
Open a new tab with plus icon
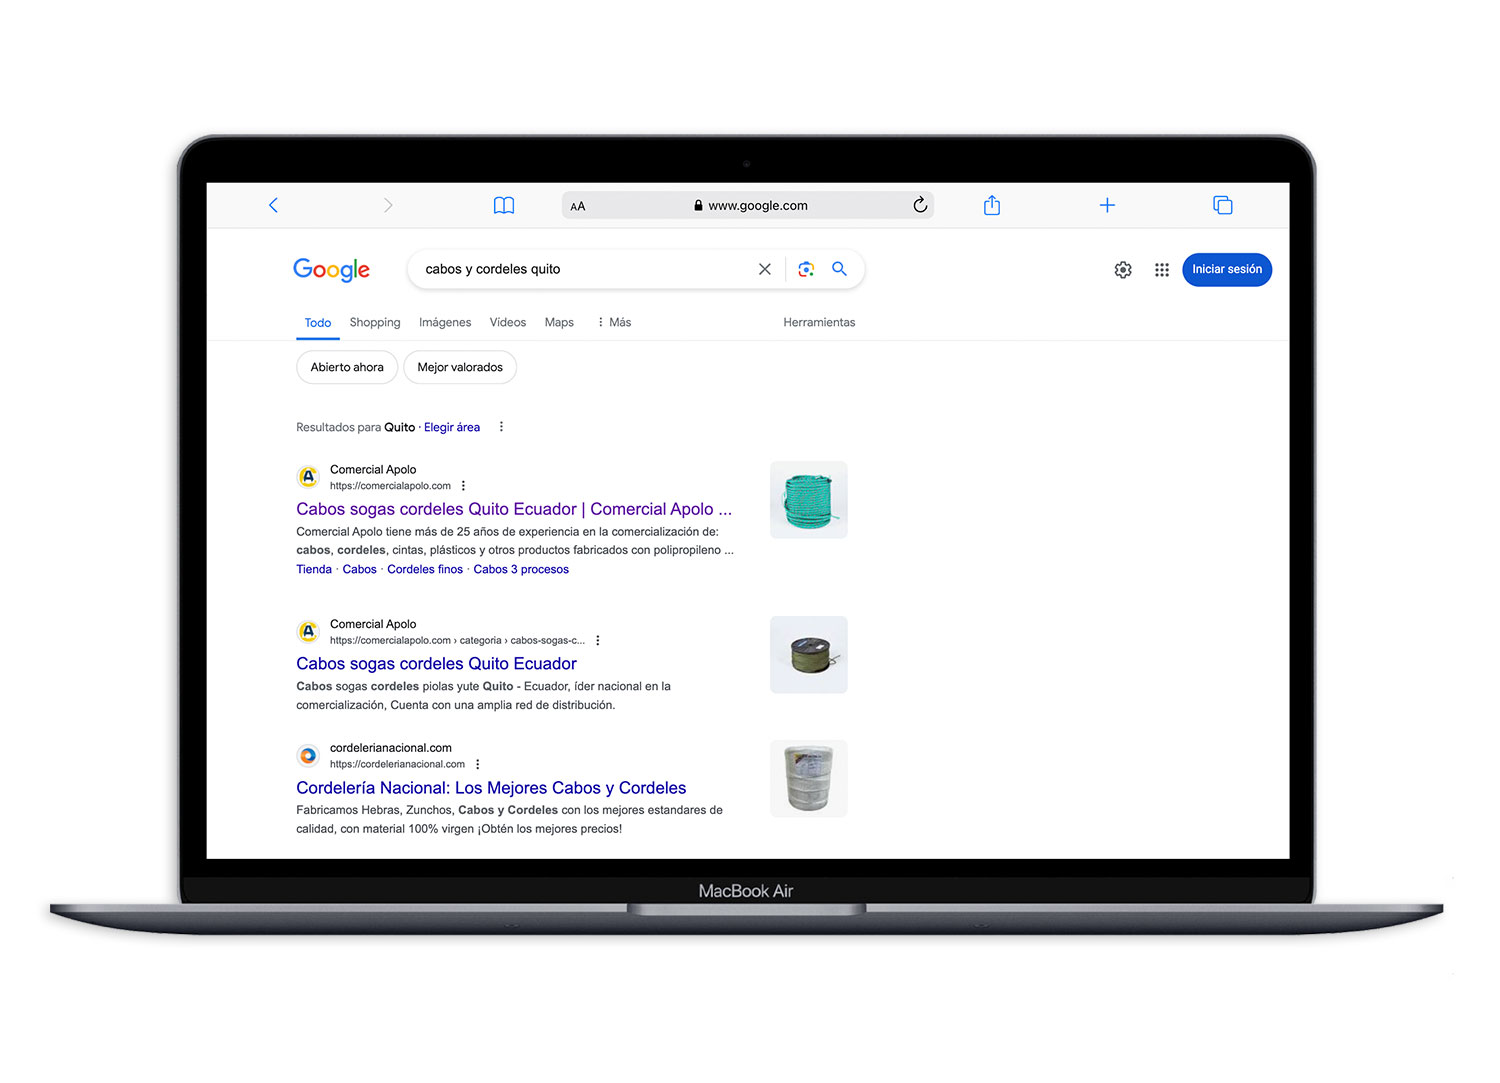(x=1107, y=205)
